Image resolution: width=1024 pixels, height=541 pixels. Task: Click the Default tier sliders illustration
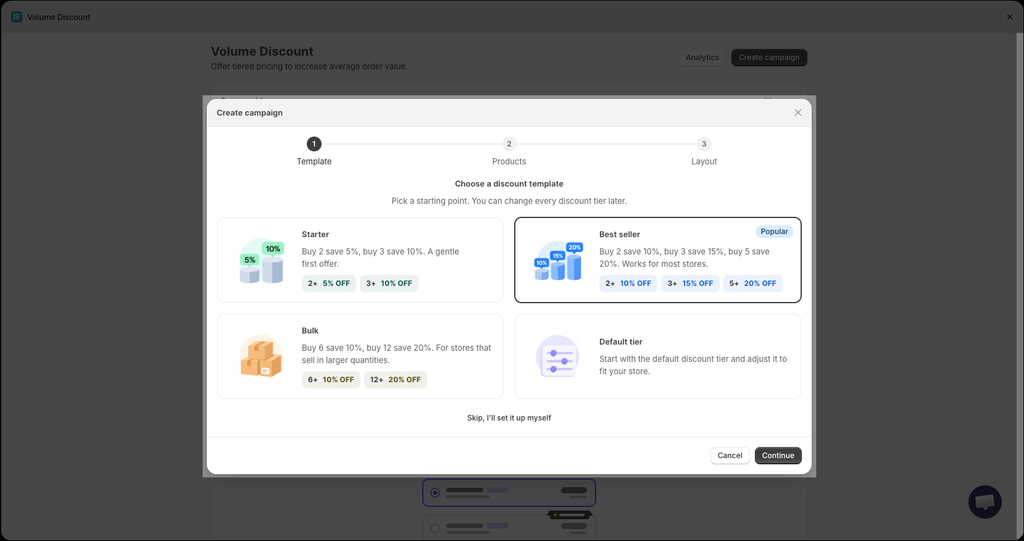[557, 356]
